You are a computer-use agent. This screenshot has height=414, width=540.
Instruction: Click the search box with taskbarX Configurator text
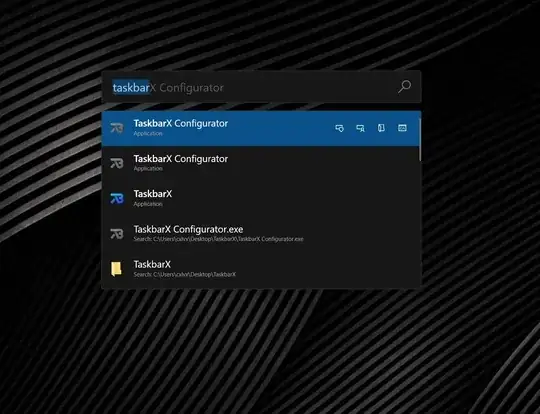[x=261, y=87]
